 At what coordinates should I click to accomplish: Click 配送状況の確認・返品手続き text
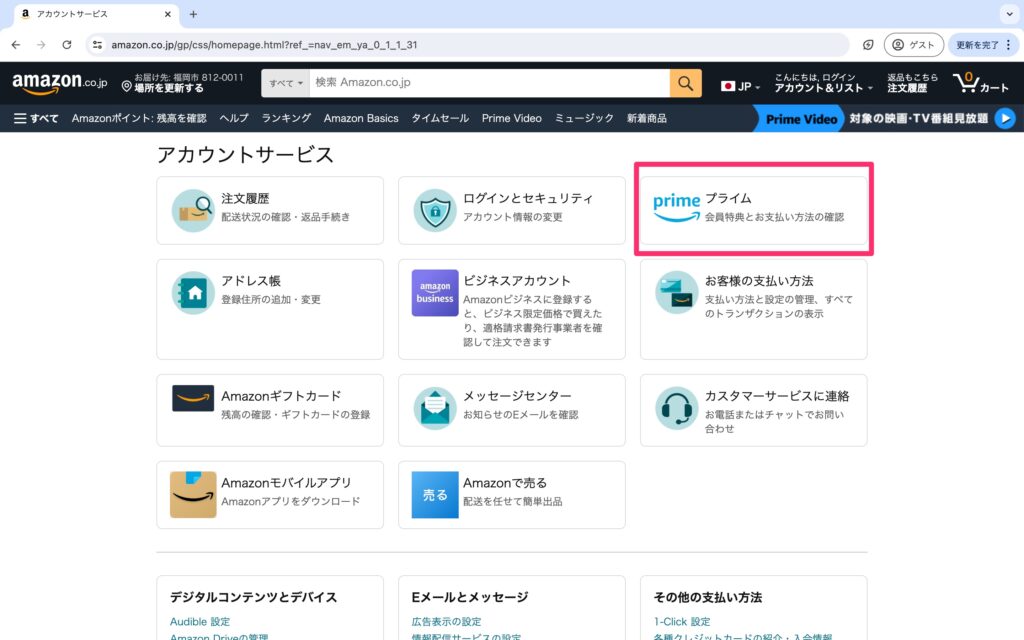[x=285, y=217]
